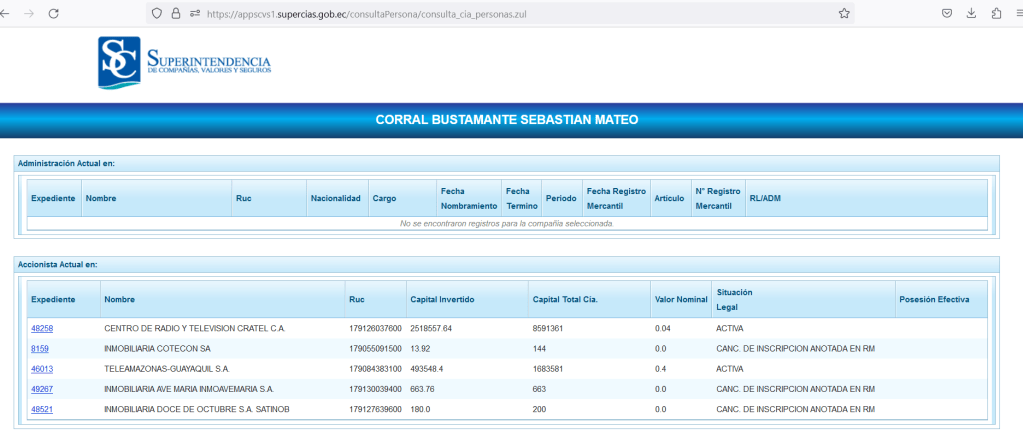Bookmark page using the star icon

[x=844, y=13]
